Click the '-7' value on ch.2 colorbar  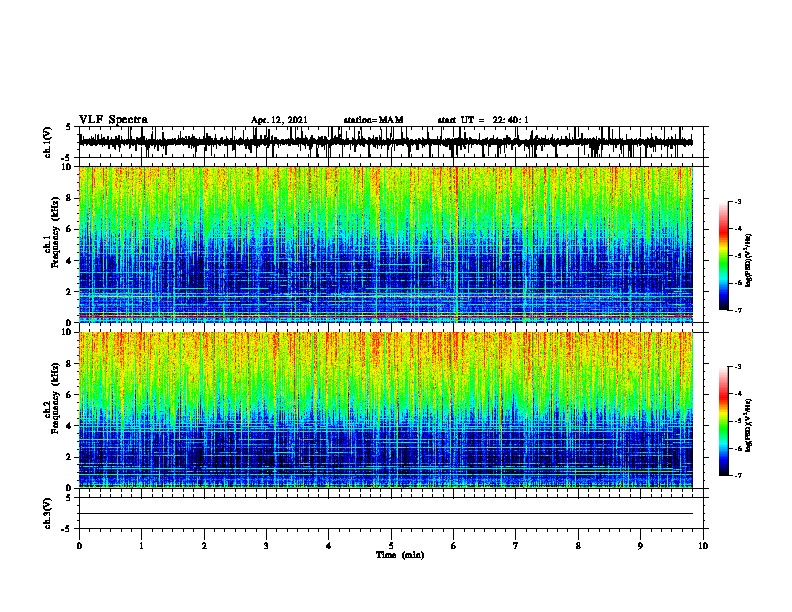pyautogui.click(x=738, y=476)
